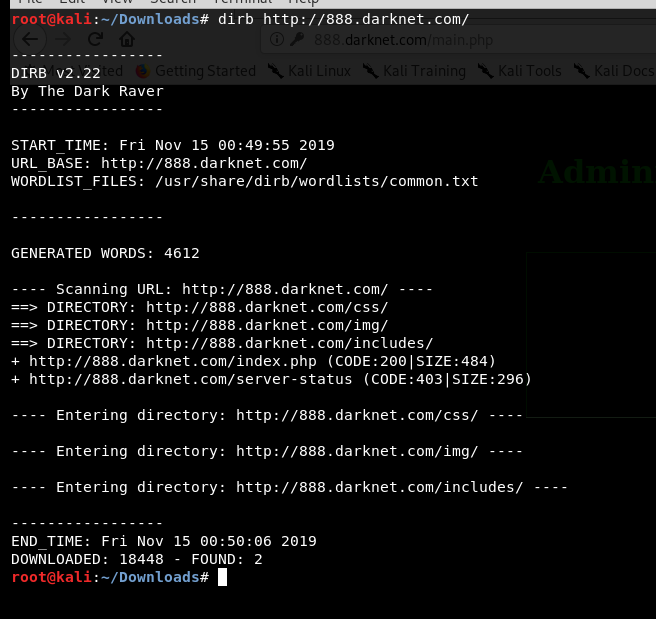Click the DIRECTORY img/ result line
The width and height of the screenshot is (656, 619).
pyautogui.click(x=200, y=325)
